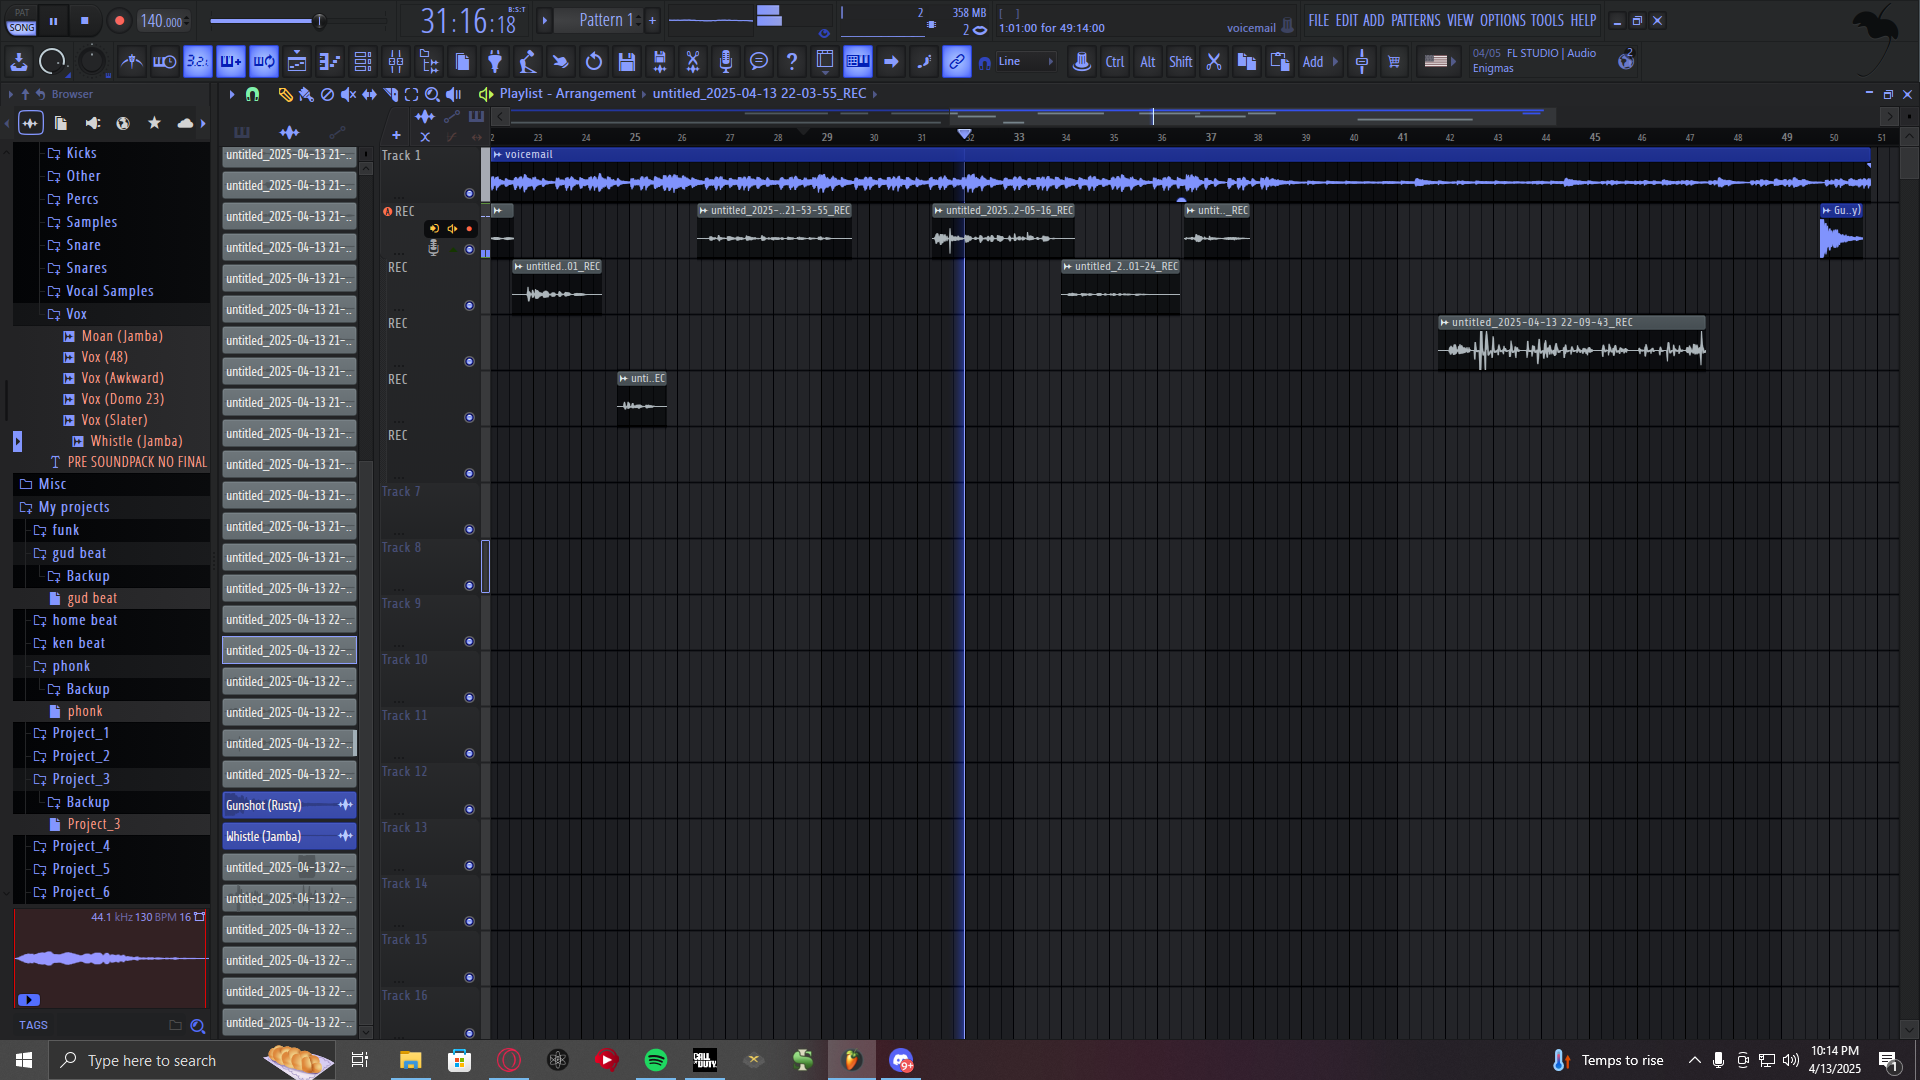This screenshot has width=1920, height=1080.
Task: Click the main volume slider knob
Action: coord(319,20)
